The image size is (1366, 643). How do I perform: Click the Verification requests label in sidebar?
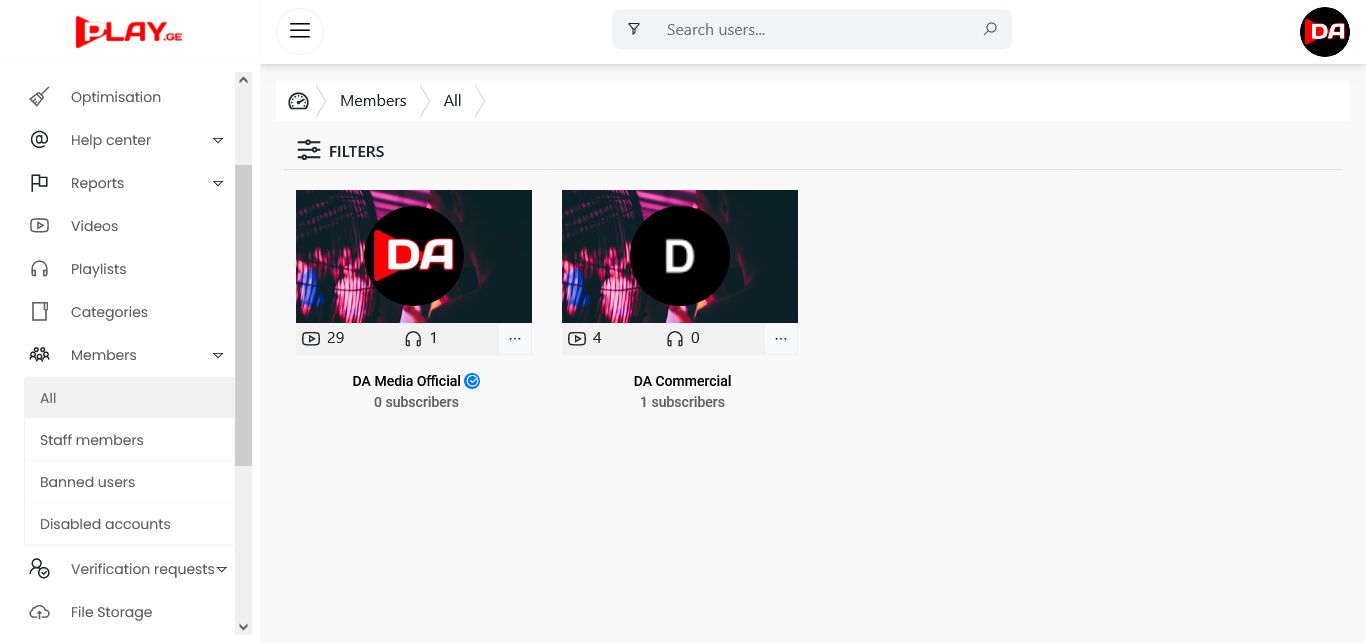[143, 569]
